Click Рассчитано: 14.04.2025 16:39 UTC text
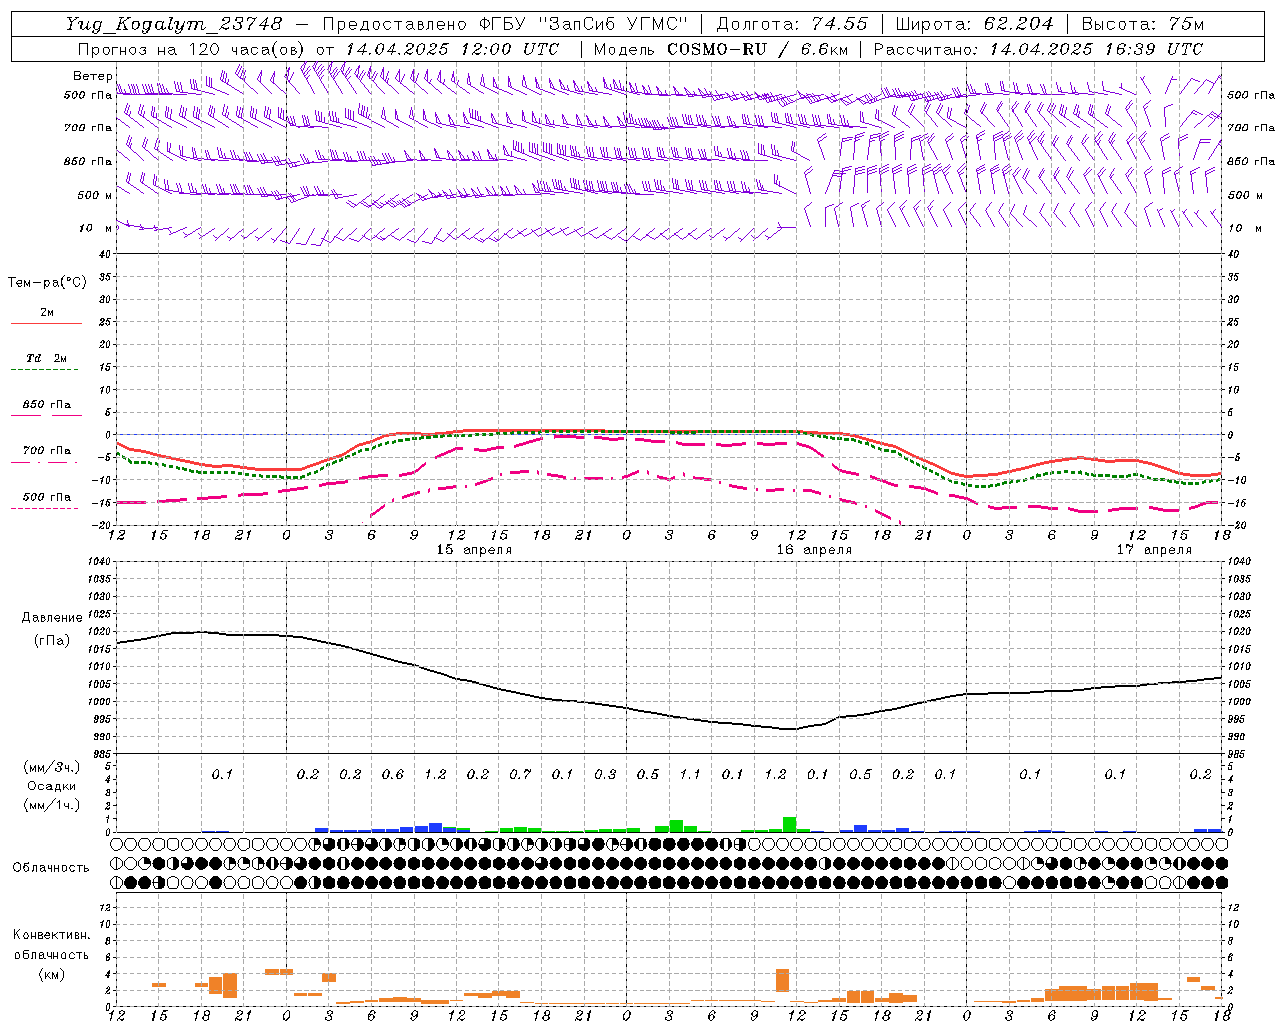 pyautogui.click(x=1038, y=49)
